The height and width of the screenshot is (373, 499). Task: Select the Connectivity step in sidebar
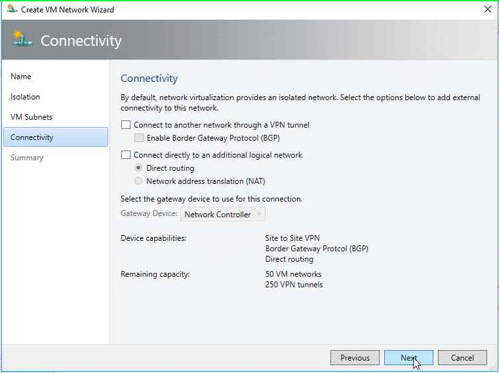[x=56, y=137]
